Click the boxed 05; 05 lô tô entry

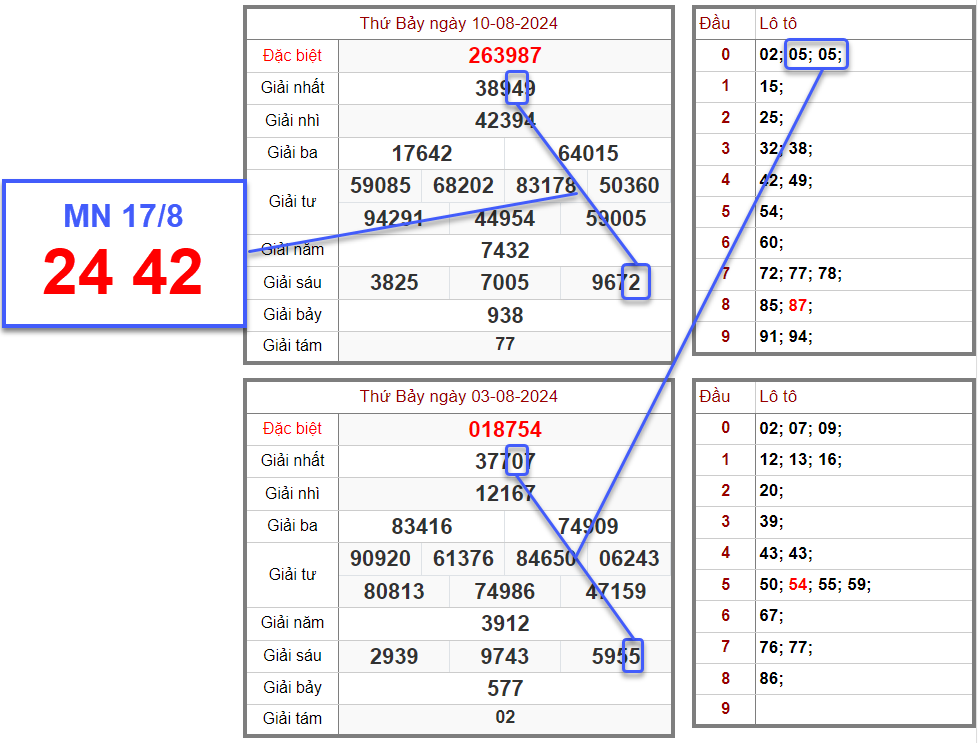click(816, 54)
